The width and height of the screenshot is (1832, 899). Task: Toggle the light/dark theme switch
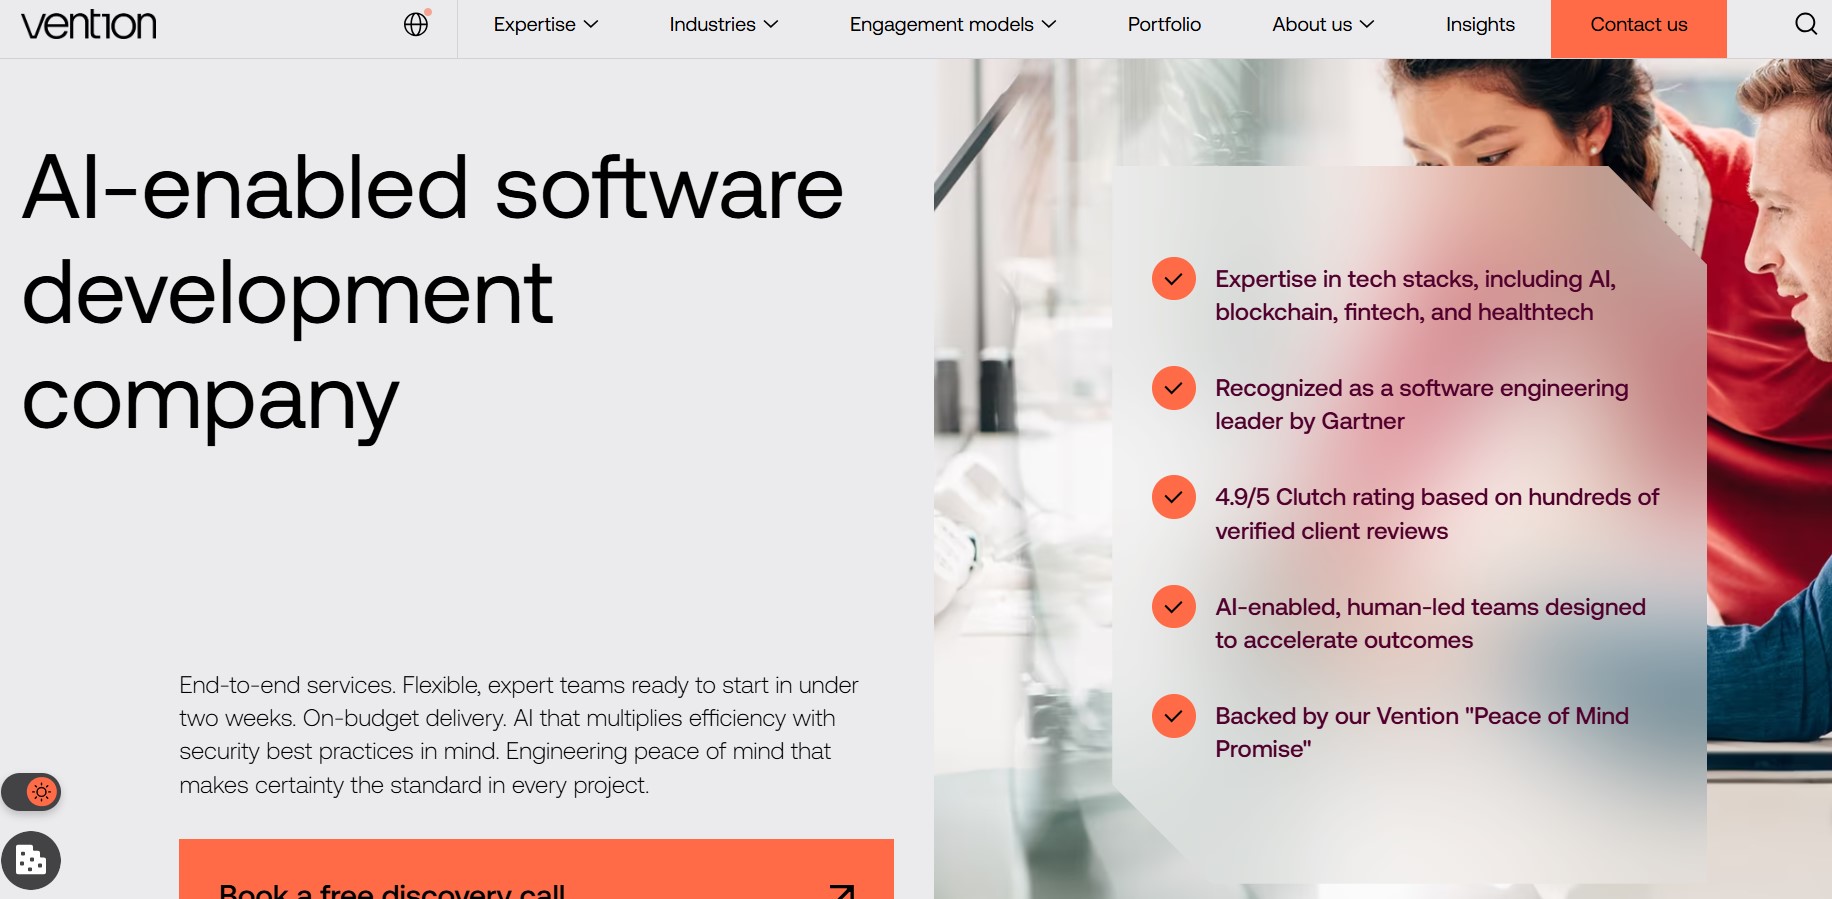(32, 792)
